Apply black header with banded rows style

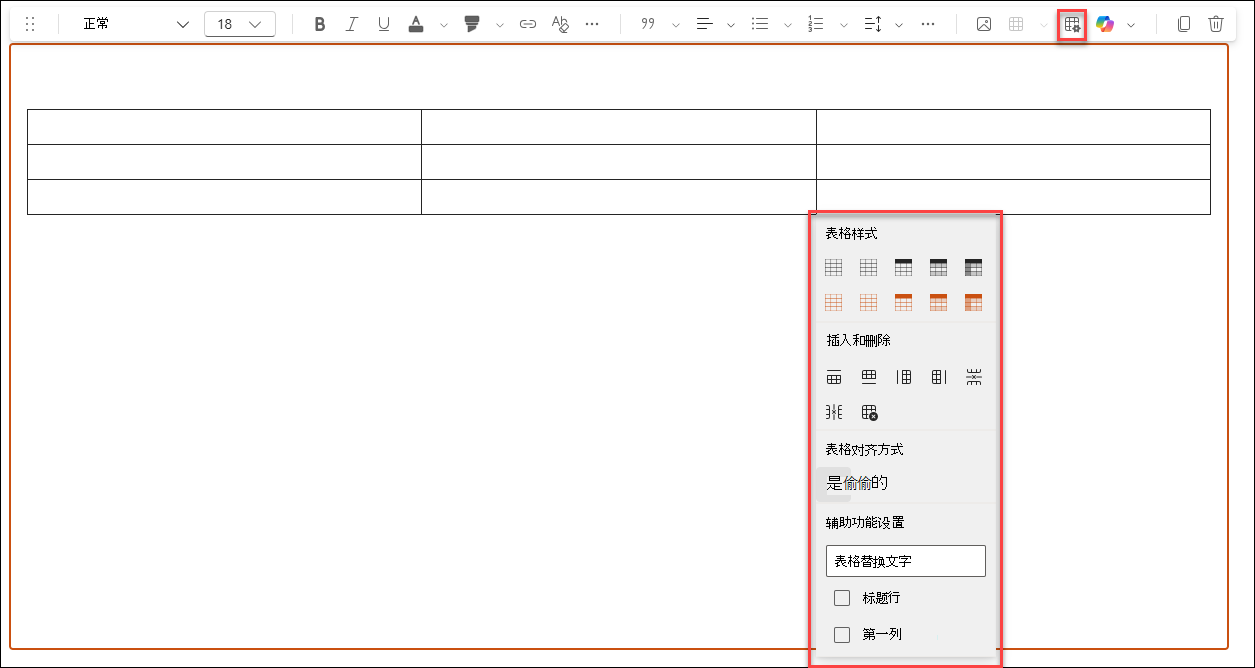coord(938,267)
